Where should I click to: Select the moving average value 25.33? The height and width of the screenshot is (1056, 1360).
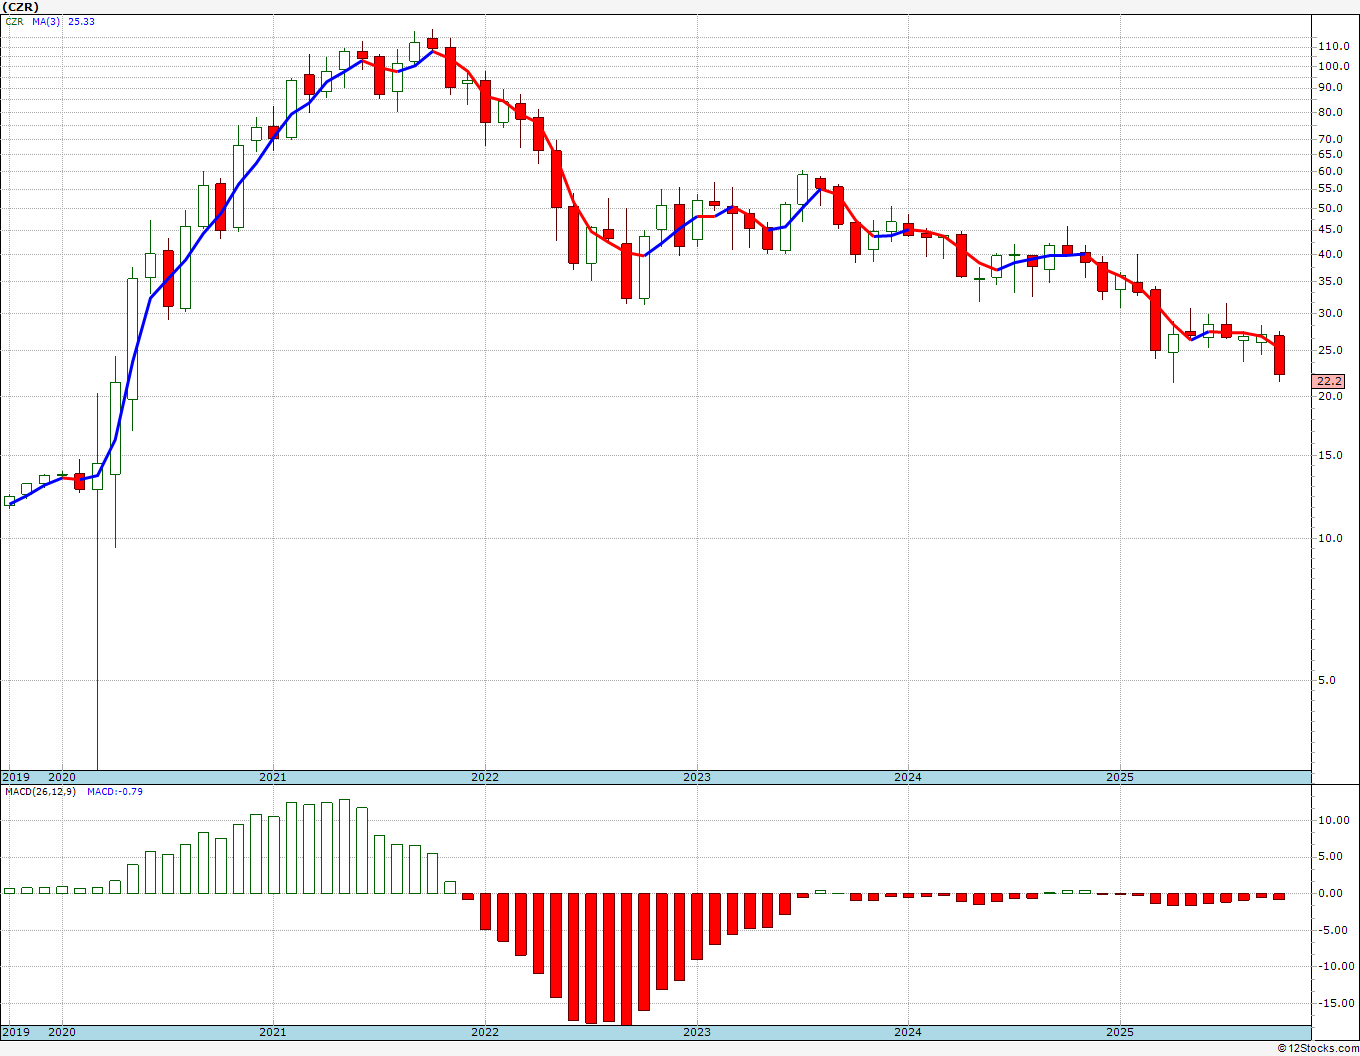(81, 21)
